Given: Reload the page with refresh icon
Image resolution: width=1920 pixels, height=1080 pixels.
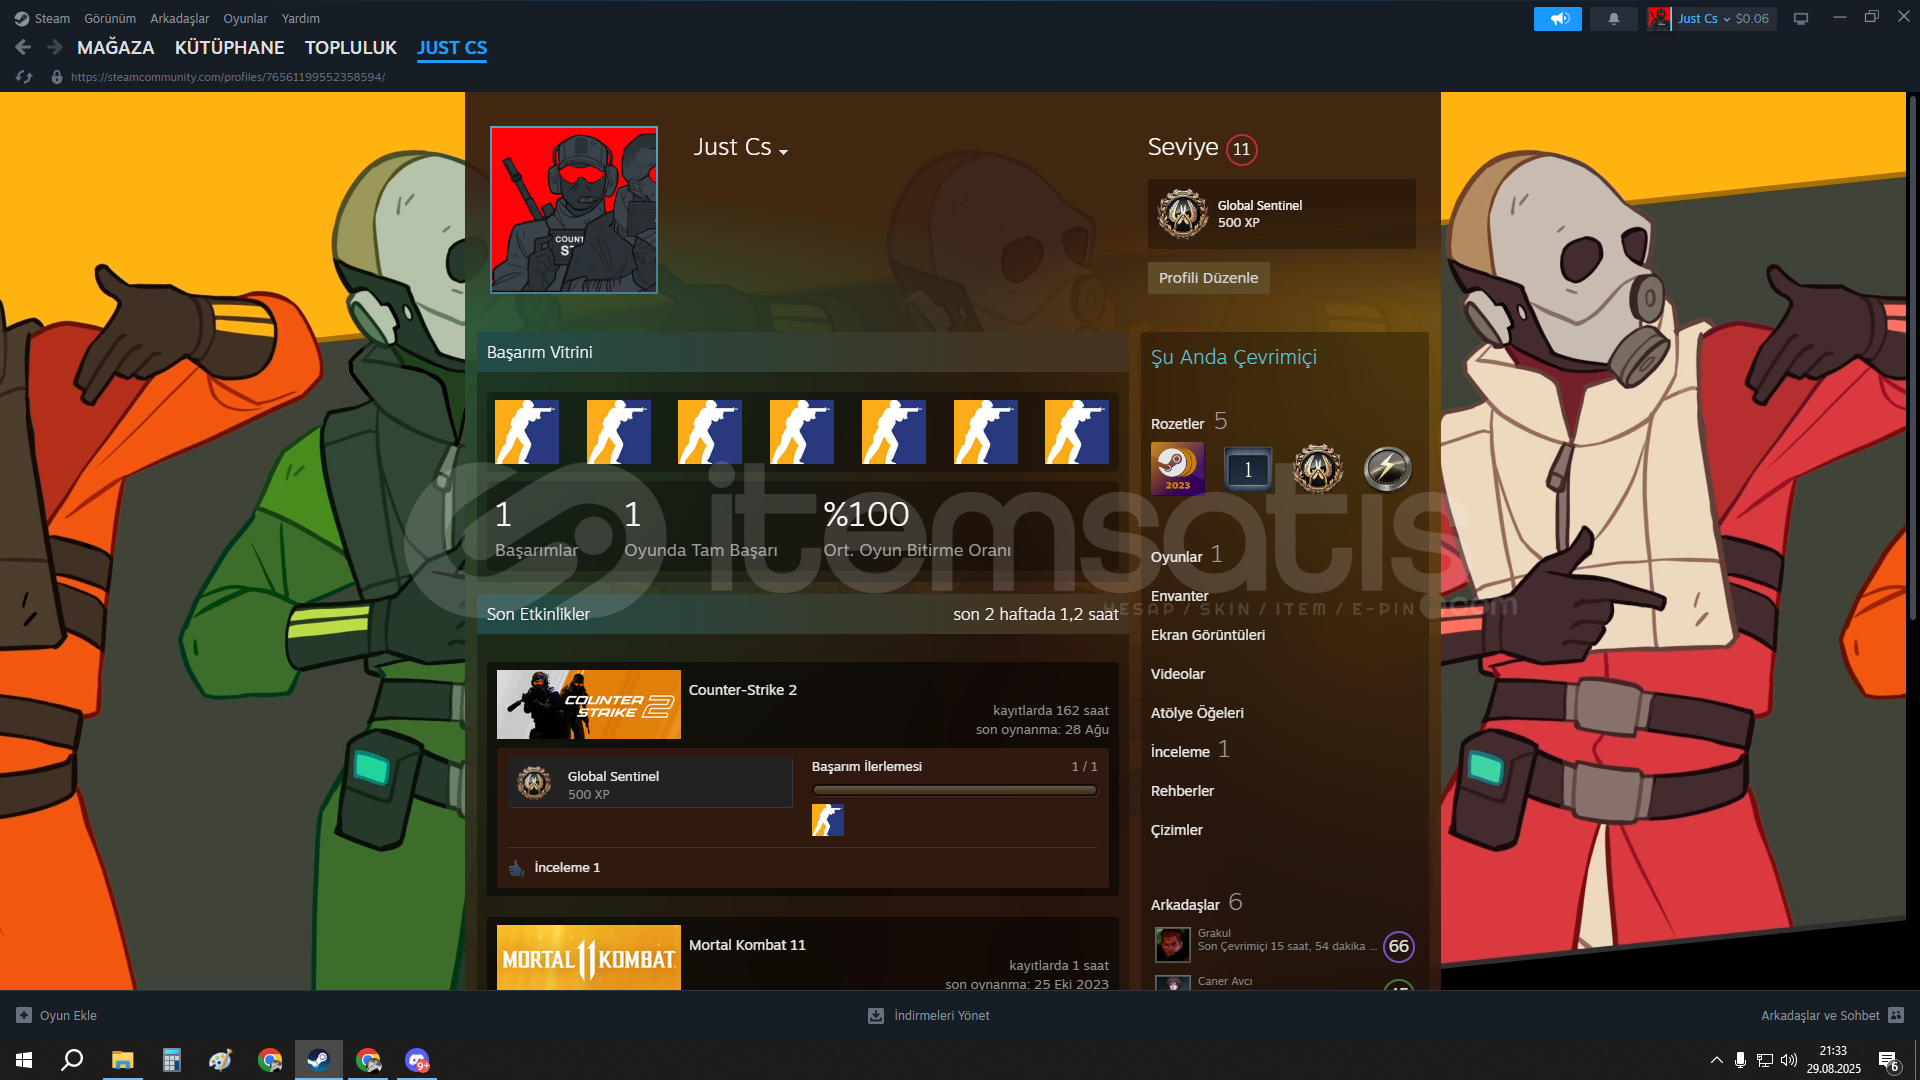Looking at the screenshot, I should pyautogui.click(x=24, y=77).
